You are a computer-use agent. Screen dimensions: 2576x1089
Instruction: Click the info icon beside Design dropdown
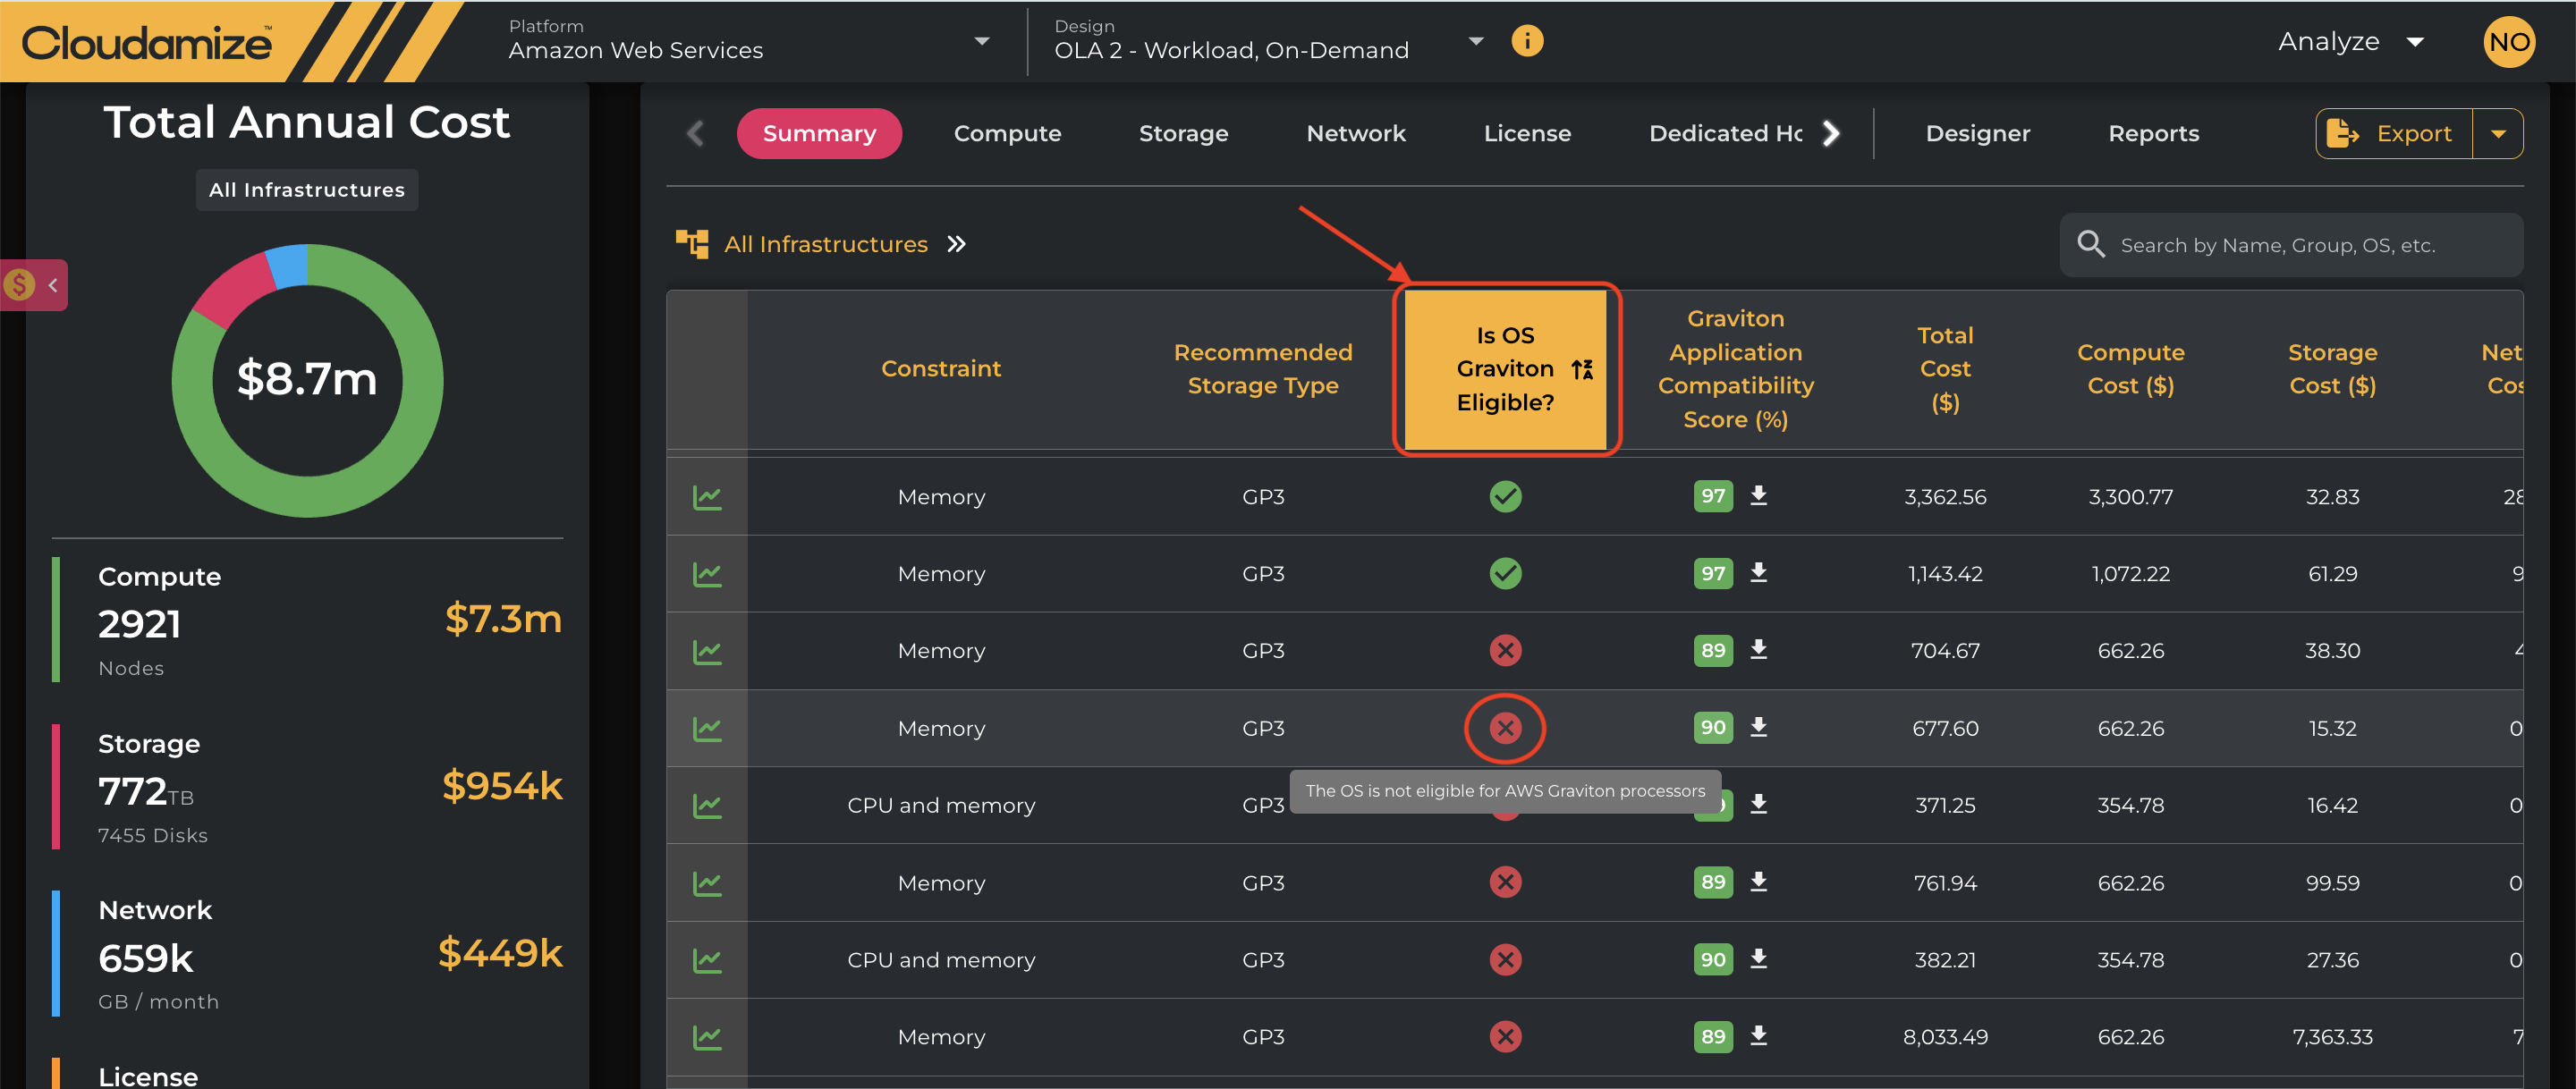1526,41
